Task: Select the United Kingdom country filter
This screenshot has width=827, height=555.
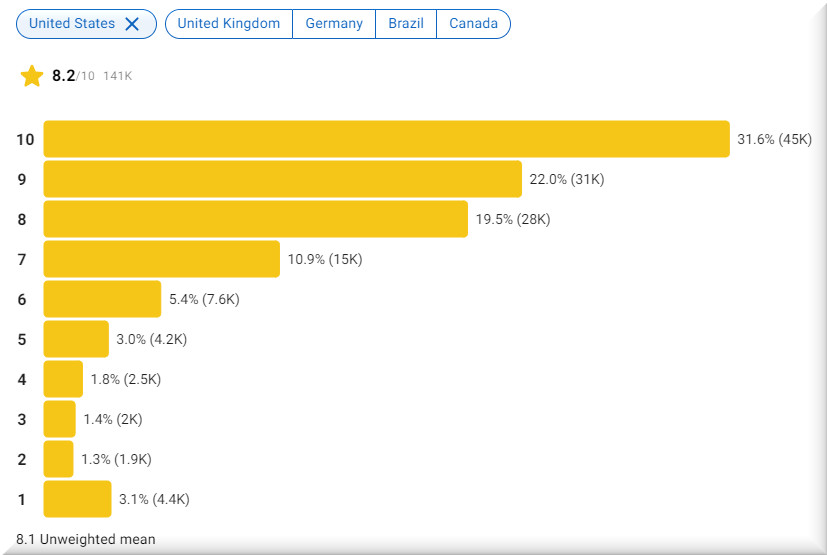Action: [229, 24]
